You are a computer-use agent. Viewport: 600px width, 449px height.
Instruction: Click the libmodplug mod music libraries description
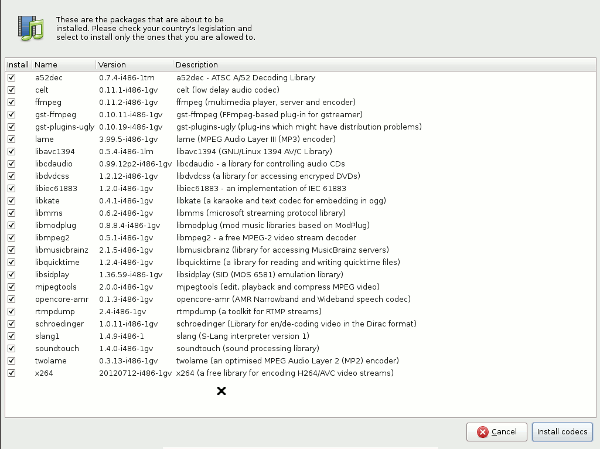click(x=273, y=225)
